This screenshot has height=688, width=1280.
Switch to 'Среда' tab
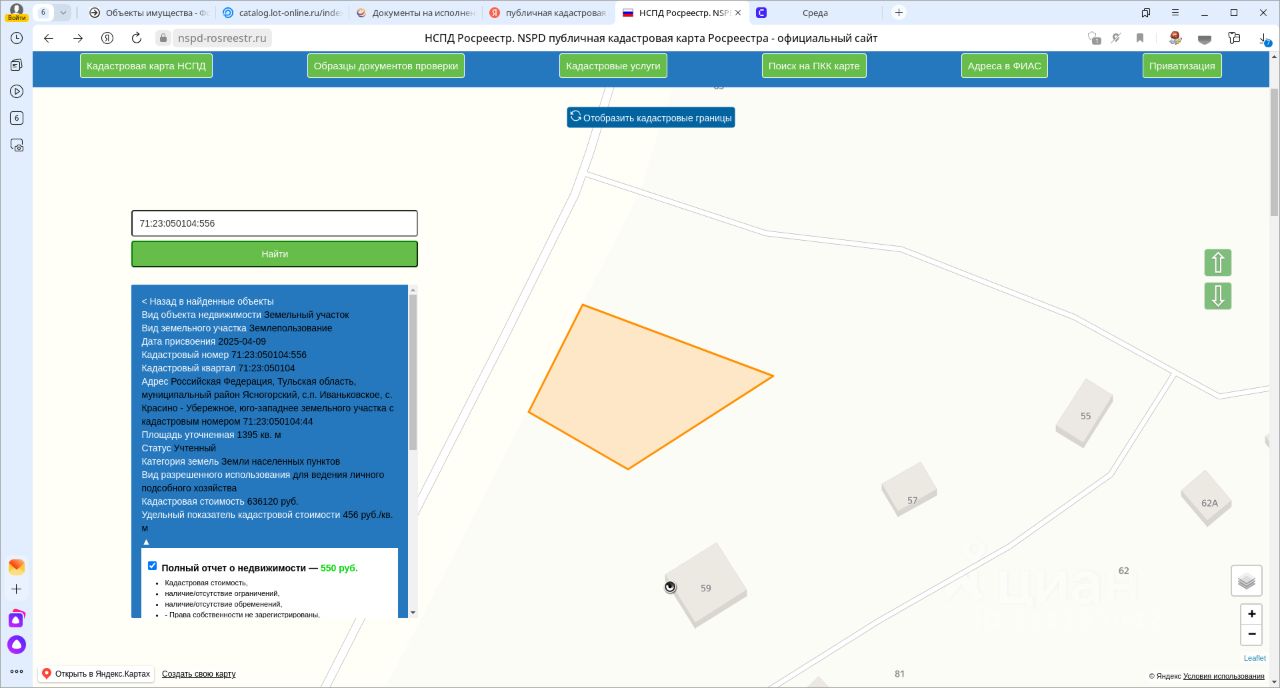815,13
